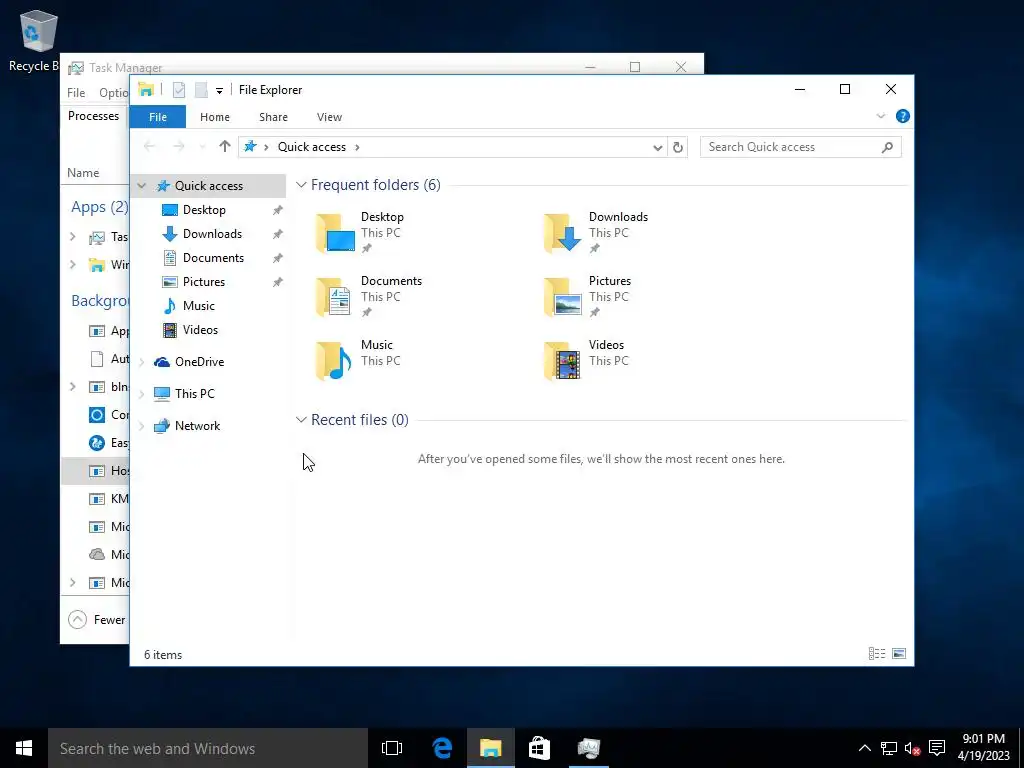
Task: Expand the OneDrive tree node
Action: pos(142,362)
